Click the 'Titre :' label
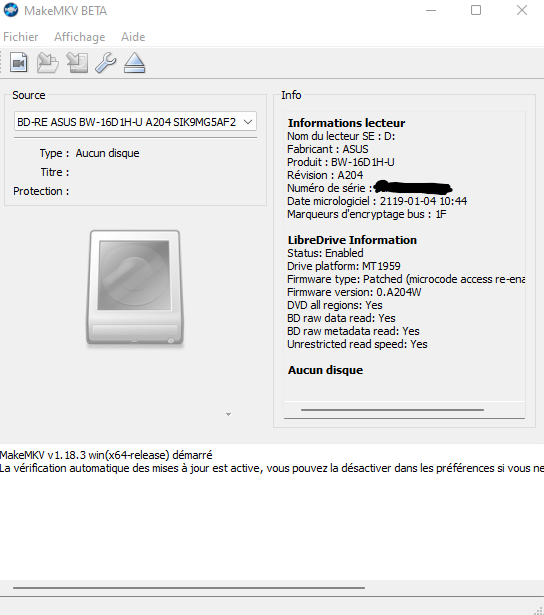Image resolution: width=544 pixels, height=615 pixels. pos(55,172)
